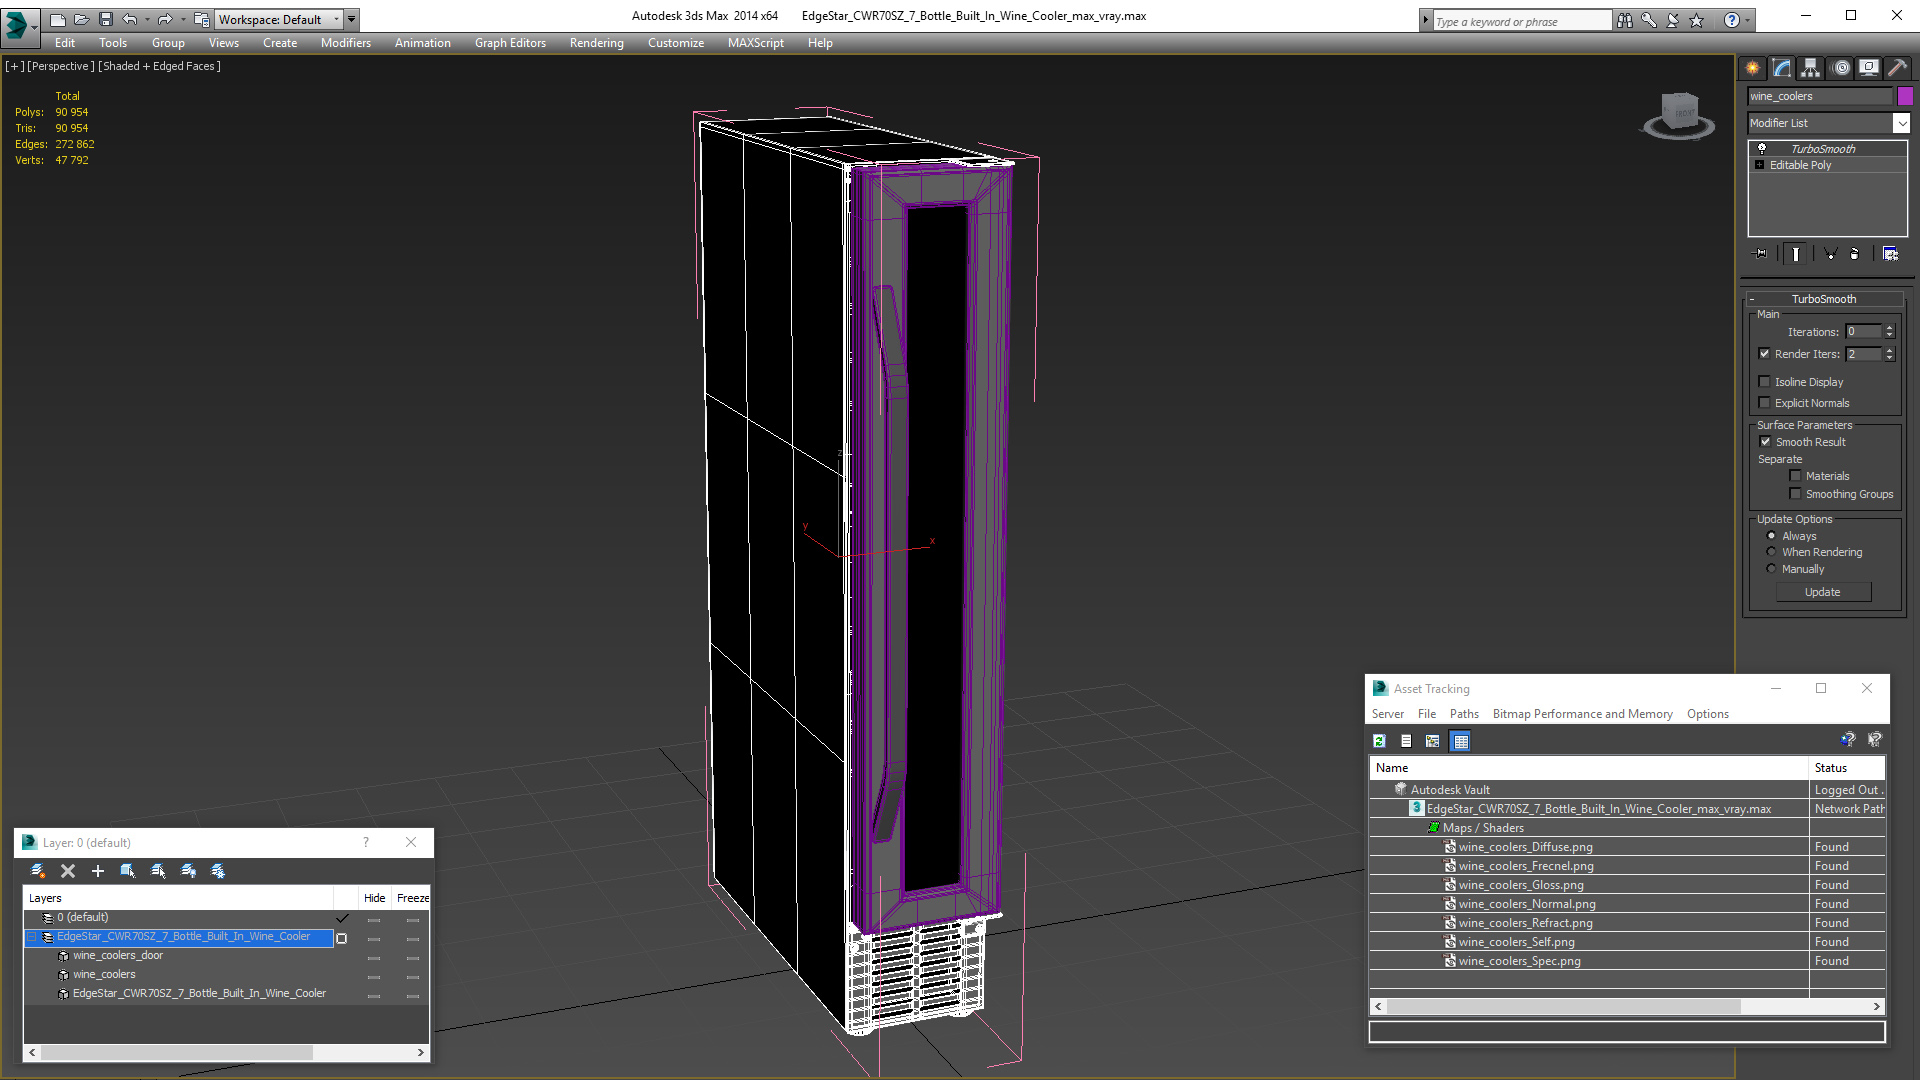This screenshot has width=1920, height=1080.
Task: Expand the Editable Poly stack entry
Action: click(1760, 165)
